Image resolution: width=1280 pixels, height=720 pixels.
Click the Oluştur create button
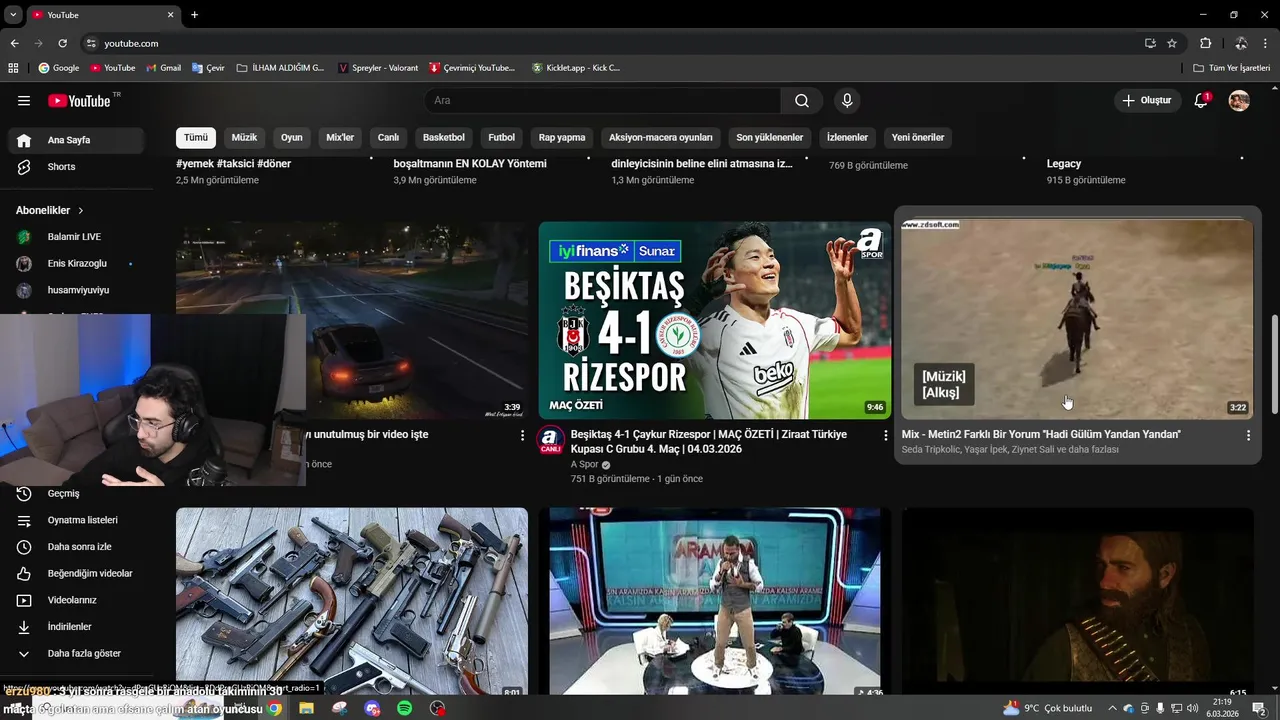click(1147, 101)
